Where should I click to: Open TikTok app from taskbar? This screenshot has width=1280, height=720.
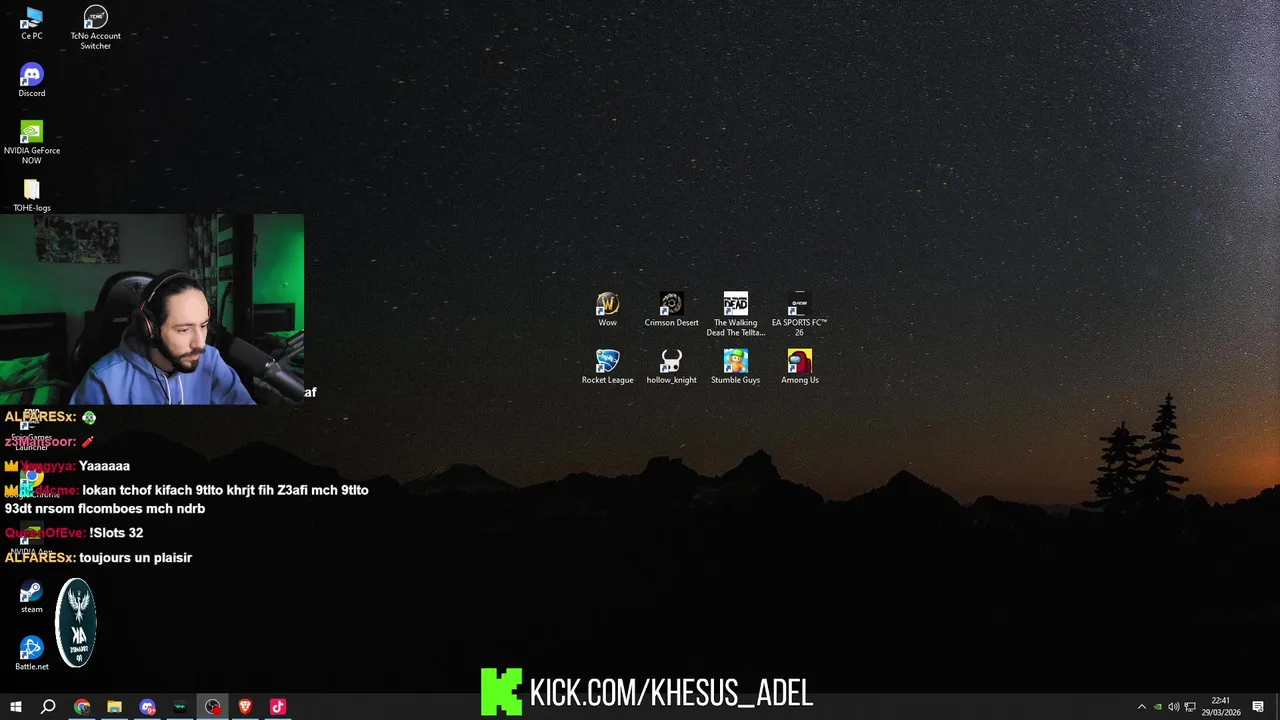(x=278, y=707)
